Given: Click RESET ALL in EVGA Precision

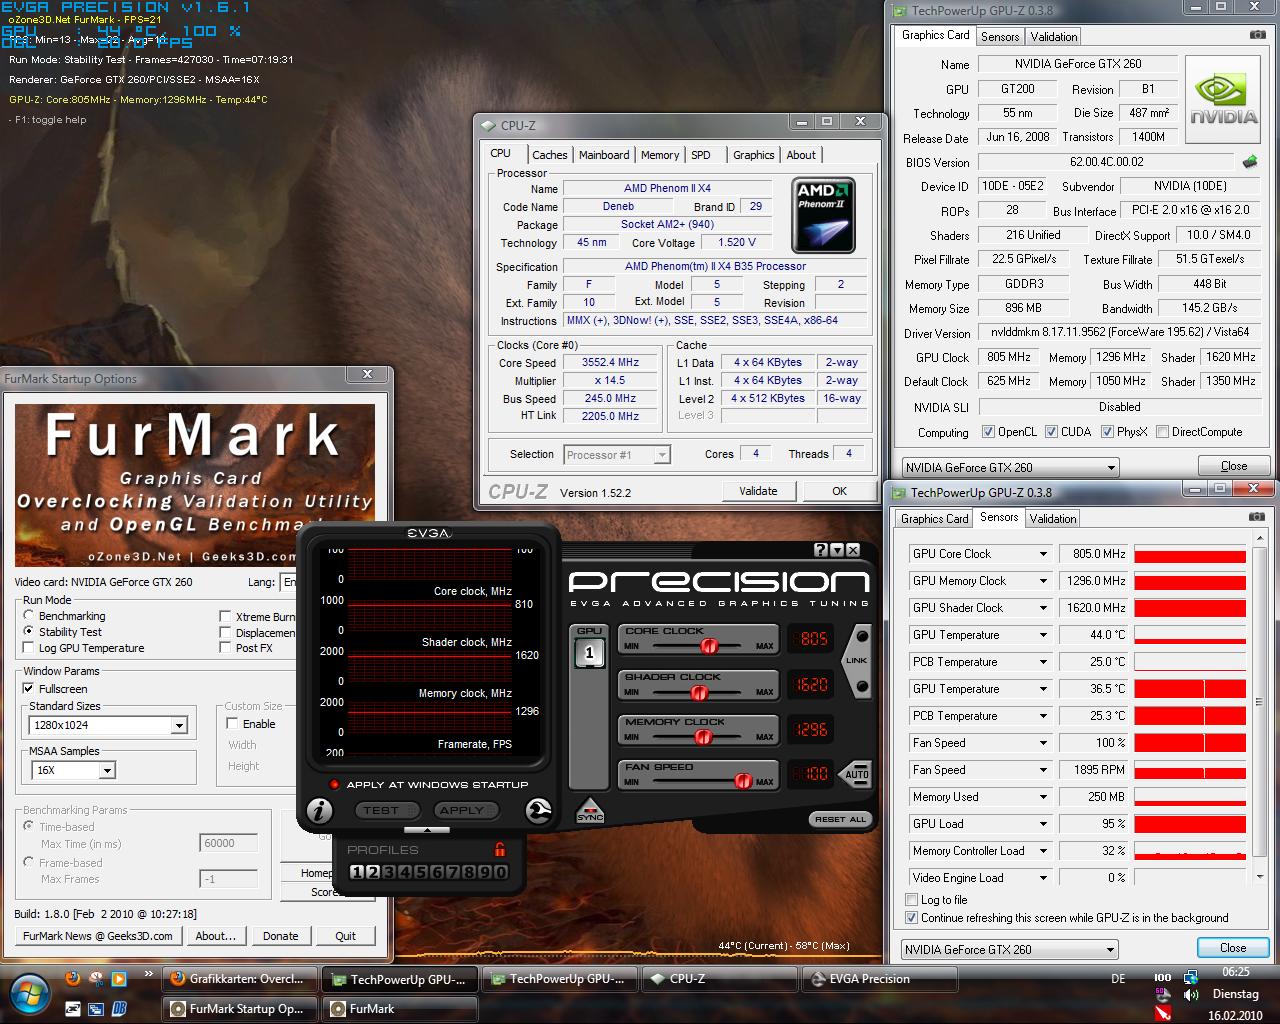Looking at the screenshot, I should pyautogui.click(x=839, y=819).
